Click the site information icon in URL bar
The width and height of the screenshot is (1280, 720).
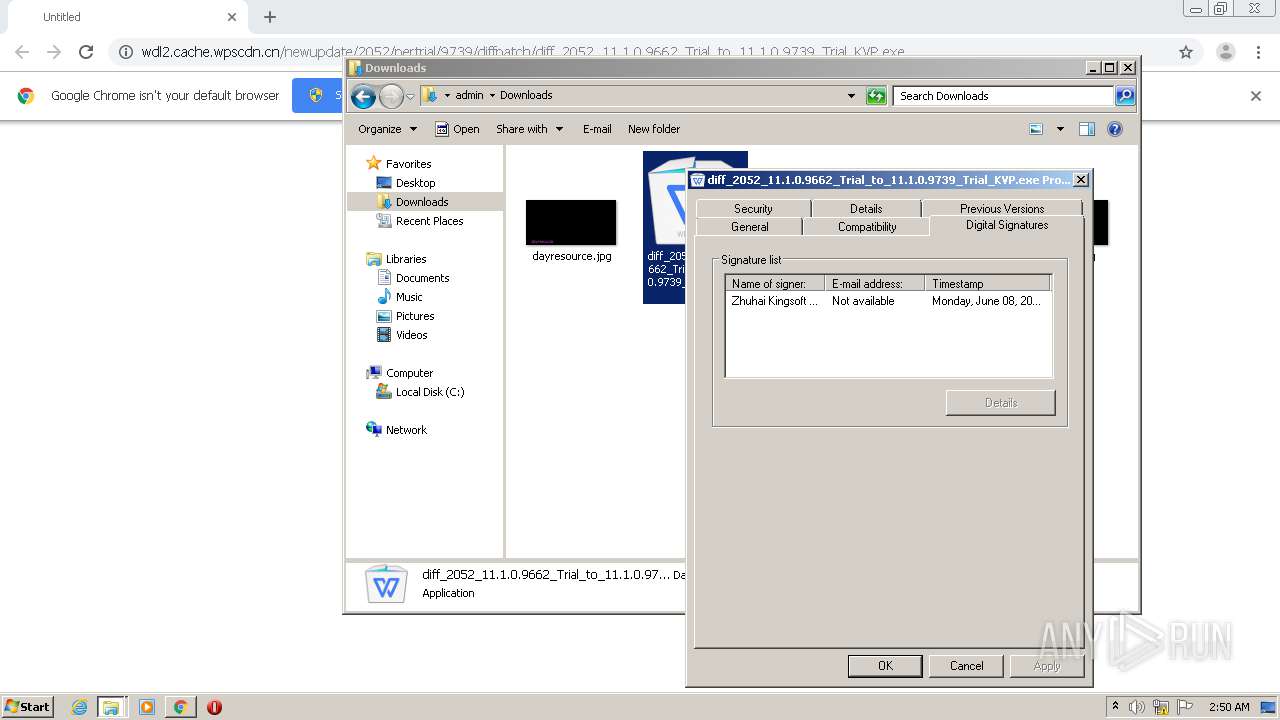coord(126,52)
